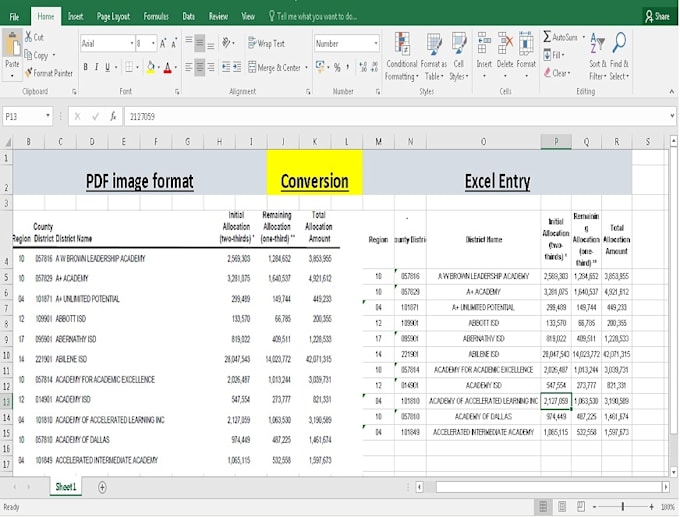Switch to the Page Layout tab
The image size is (680, 517).
pos(113,16)
